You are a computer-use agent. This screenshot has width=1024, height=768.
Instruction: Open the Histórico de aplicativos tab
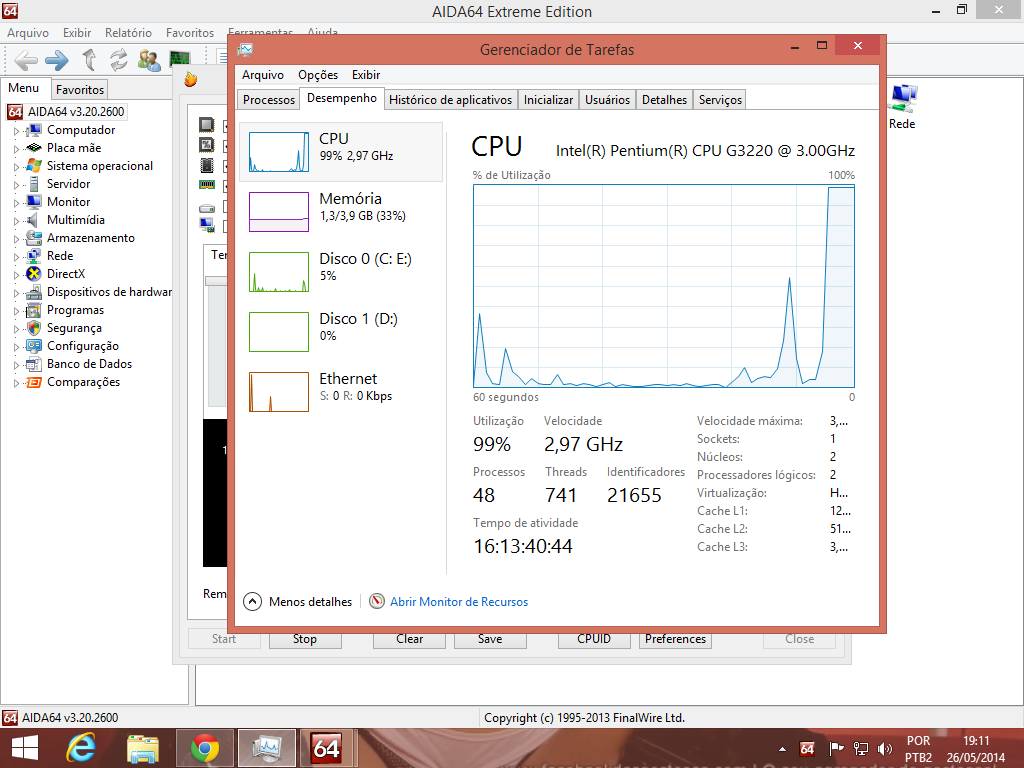coord(450,99)
